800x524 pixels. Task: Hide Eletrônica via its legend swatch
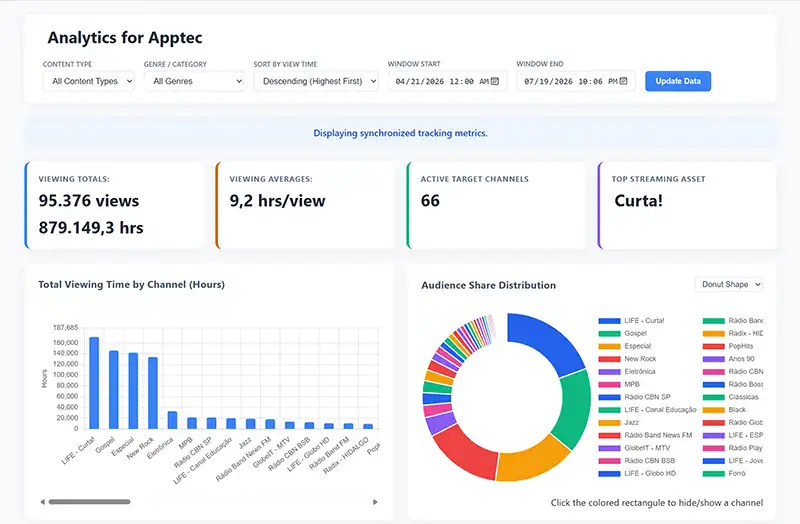click(609, 372)
